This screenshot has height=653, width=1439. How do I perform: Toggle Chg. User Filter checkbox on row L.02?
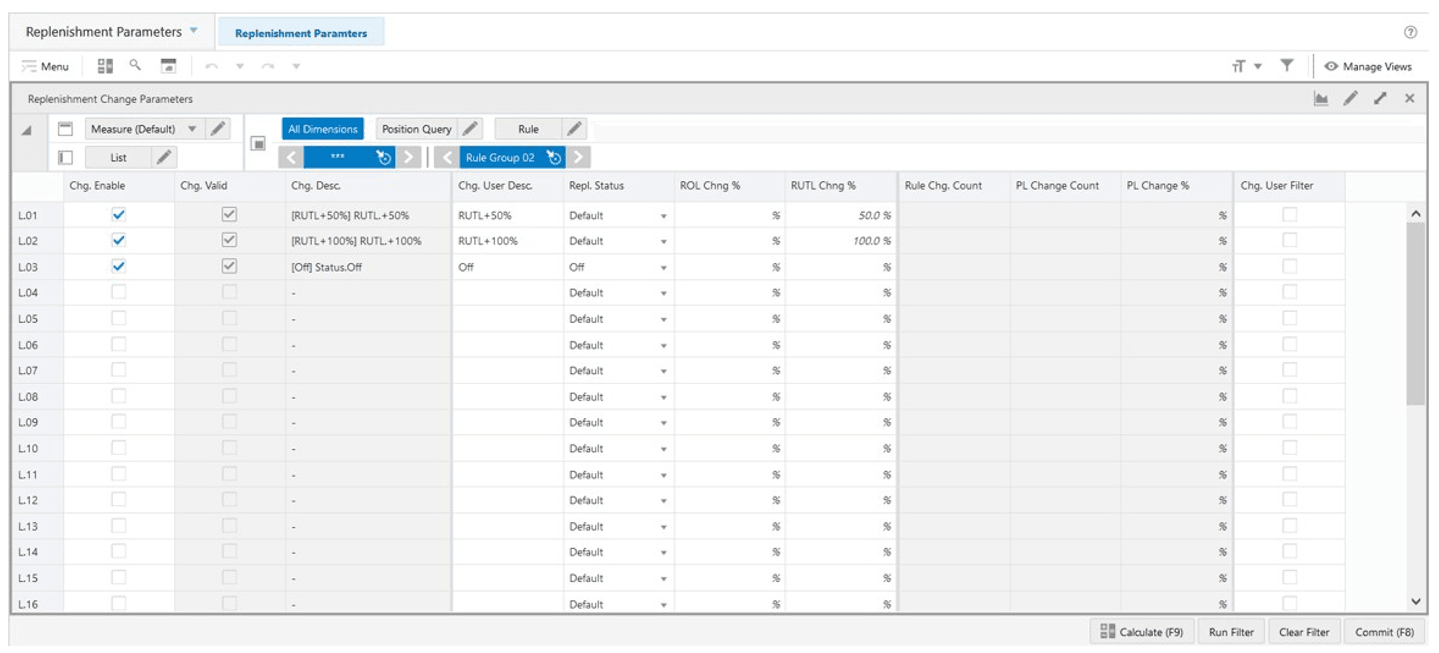(x=1291, y=241)
